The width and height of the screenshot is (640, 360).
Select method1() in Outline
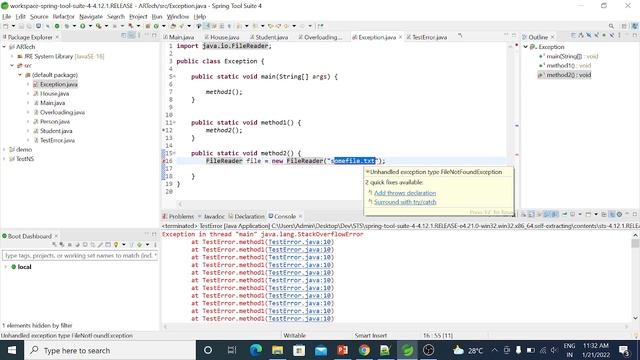569,66
